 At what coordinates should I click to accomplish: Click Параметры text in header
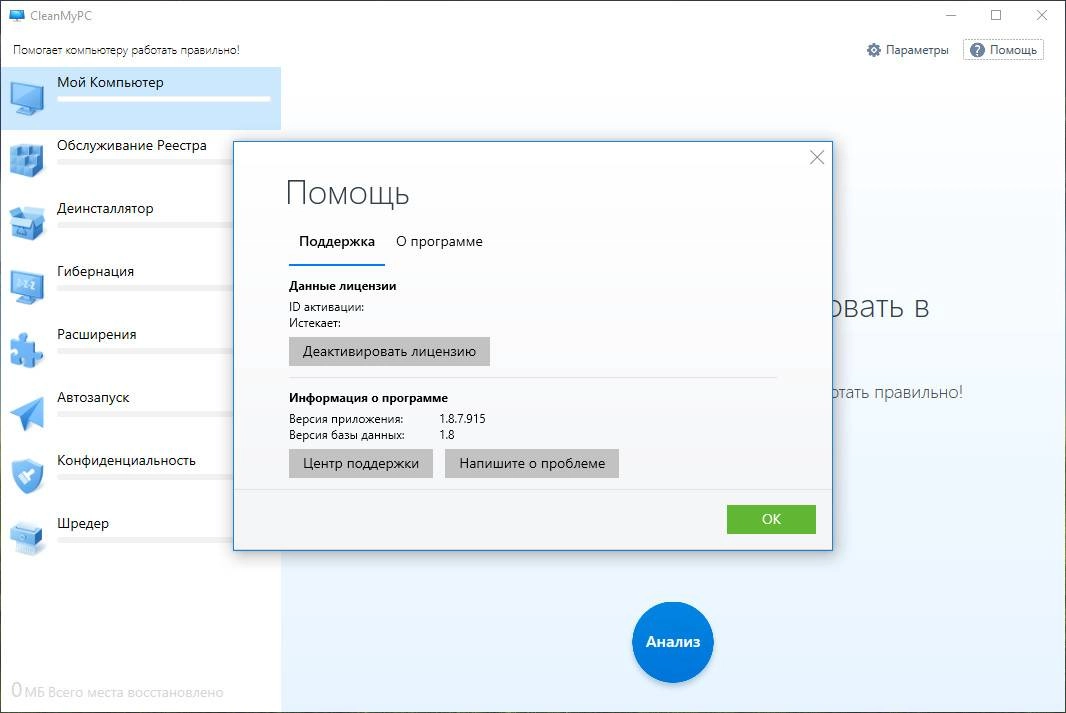[x=917, y=50]
